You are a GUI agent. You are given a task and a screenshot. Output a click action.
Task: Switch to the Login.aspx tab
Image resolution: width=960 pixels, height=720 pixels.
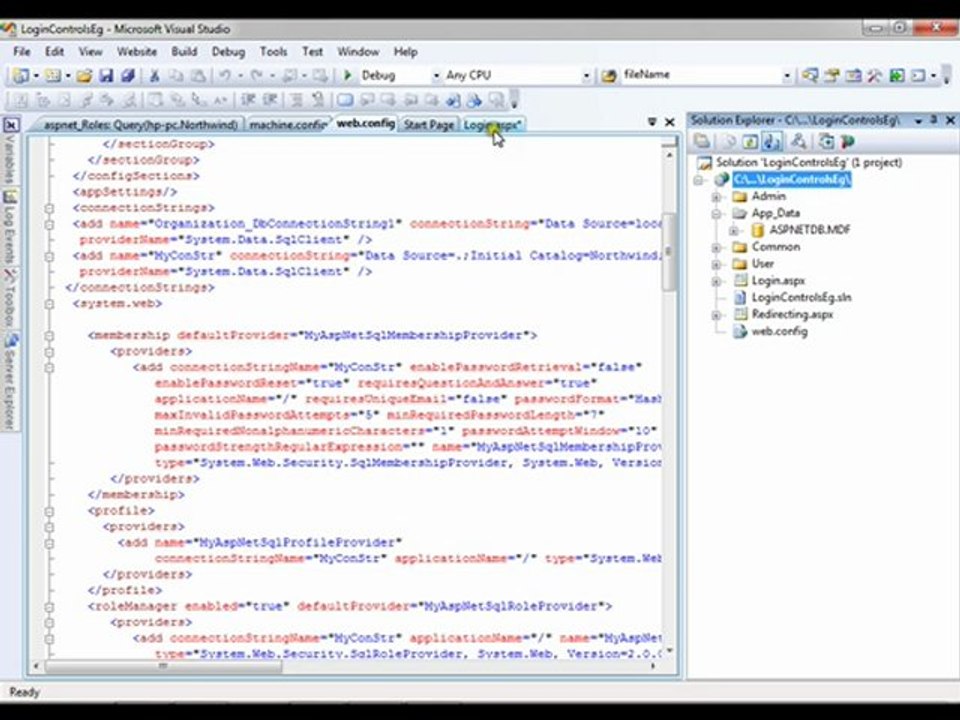pyautogui.click(x=492, y=124)
